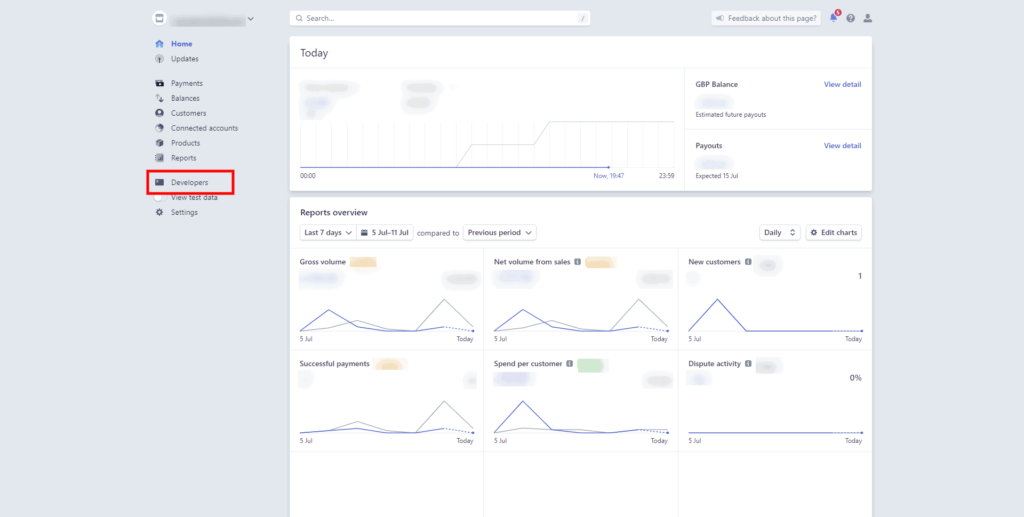
Task: Click info icon beside Spend per customer
Action: [570, 364]
